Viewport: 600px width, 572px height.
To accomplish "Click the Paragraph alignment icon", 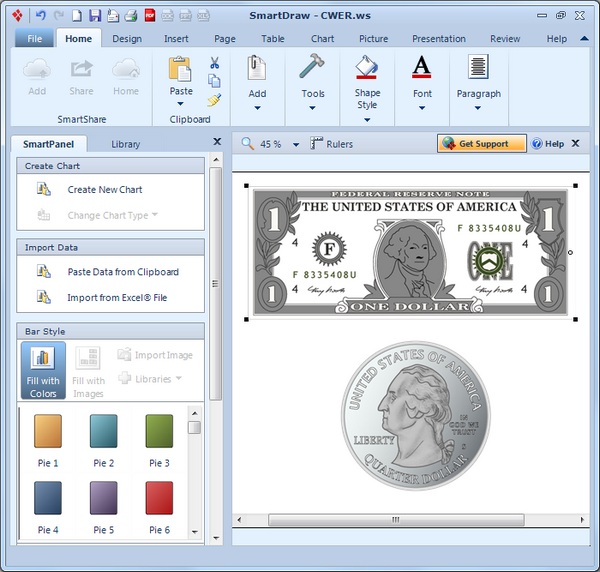I will tap(477, 68).
